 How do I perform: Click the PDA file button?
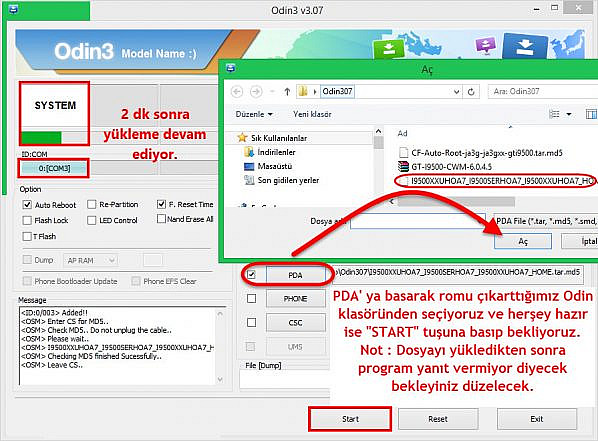295,275
